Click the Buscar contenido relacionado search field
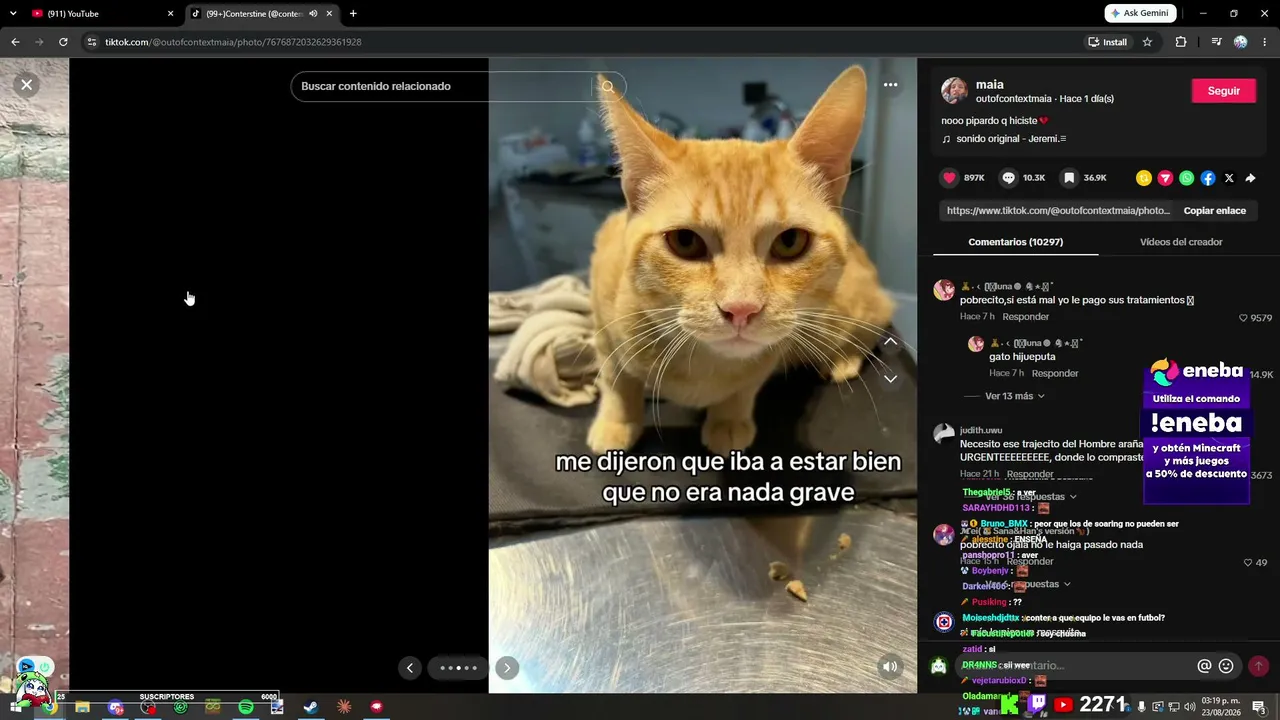 click(x=445, y=87)
